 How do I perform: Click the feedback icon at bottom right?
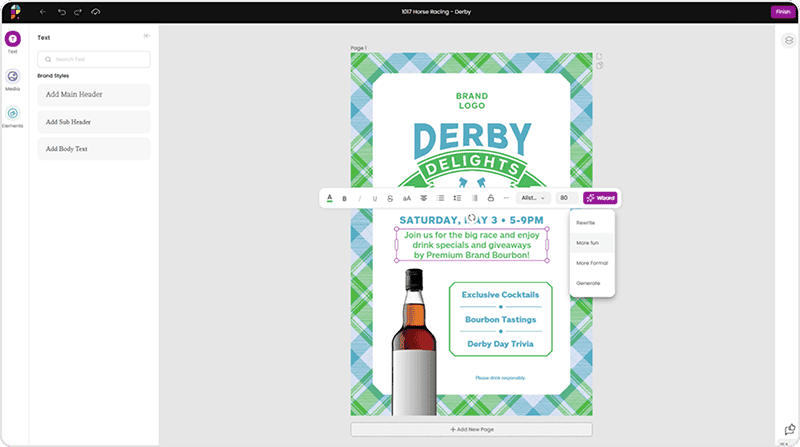pyautogui.click(x=790, y=430)
